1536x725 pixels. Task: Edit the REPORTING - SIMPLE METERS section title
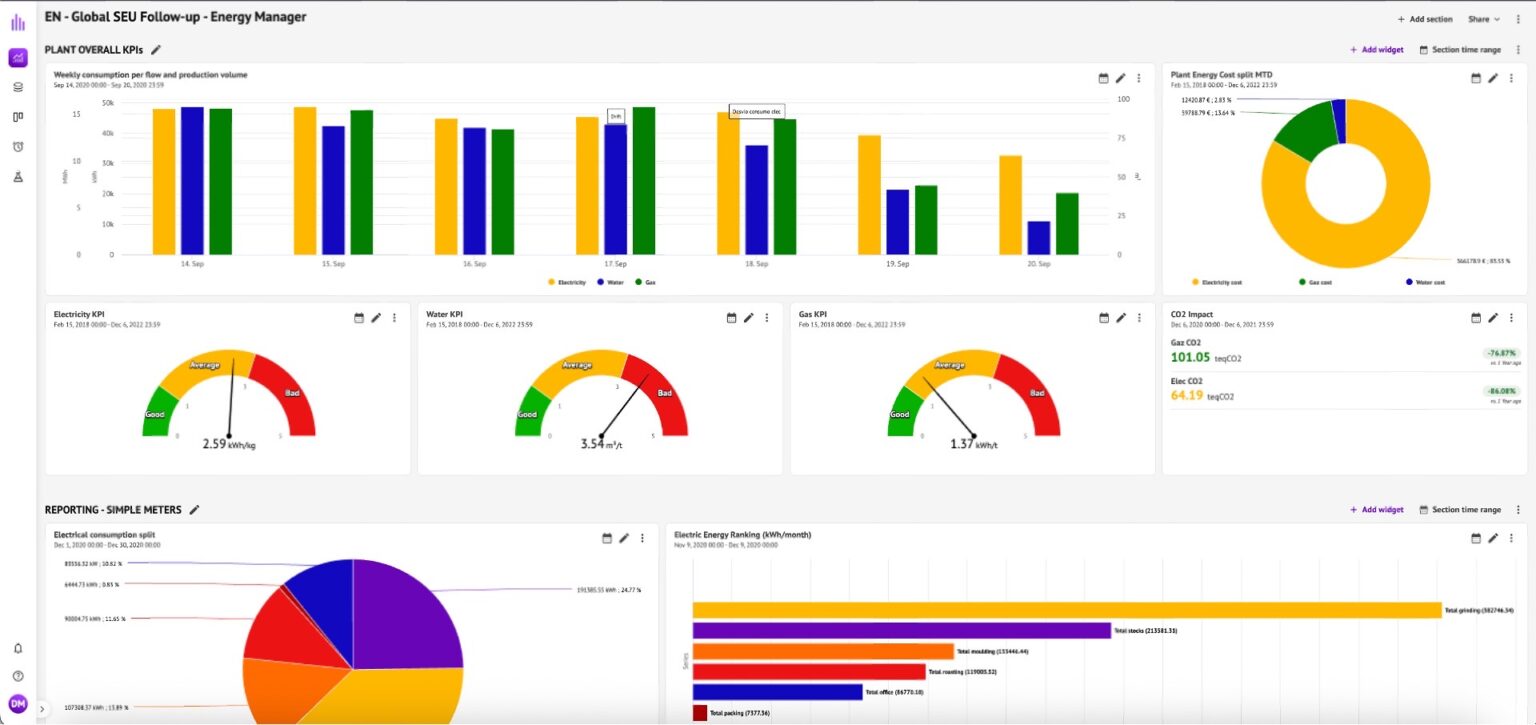pyautogui.click(x=194, y=509)
